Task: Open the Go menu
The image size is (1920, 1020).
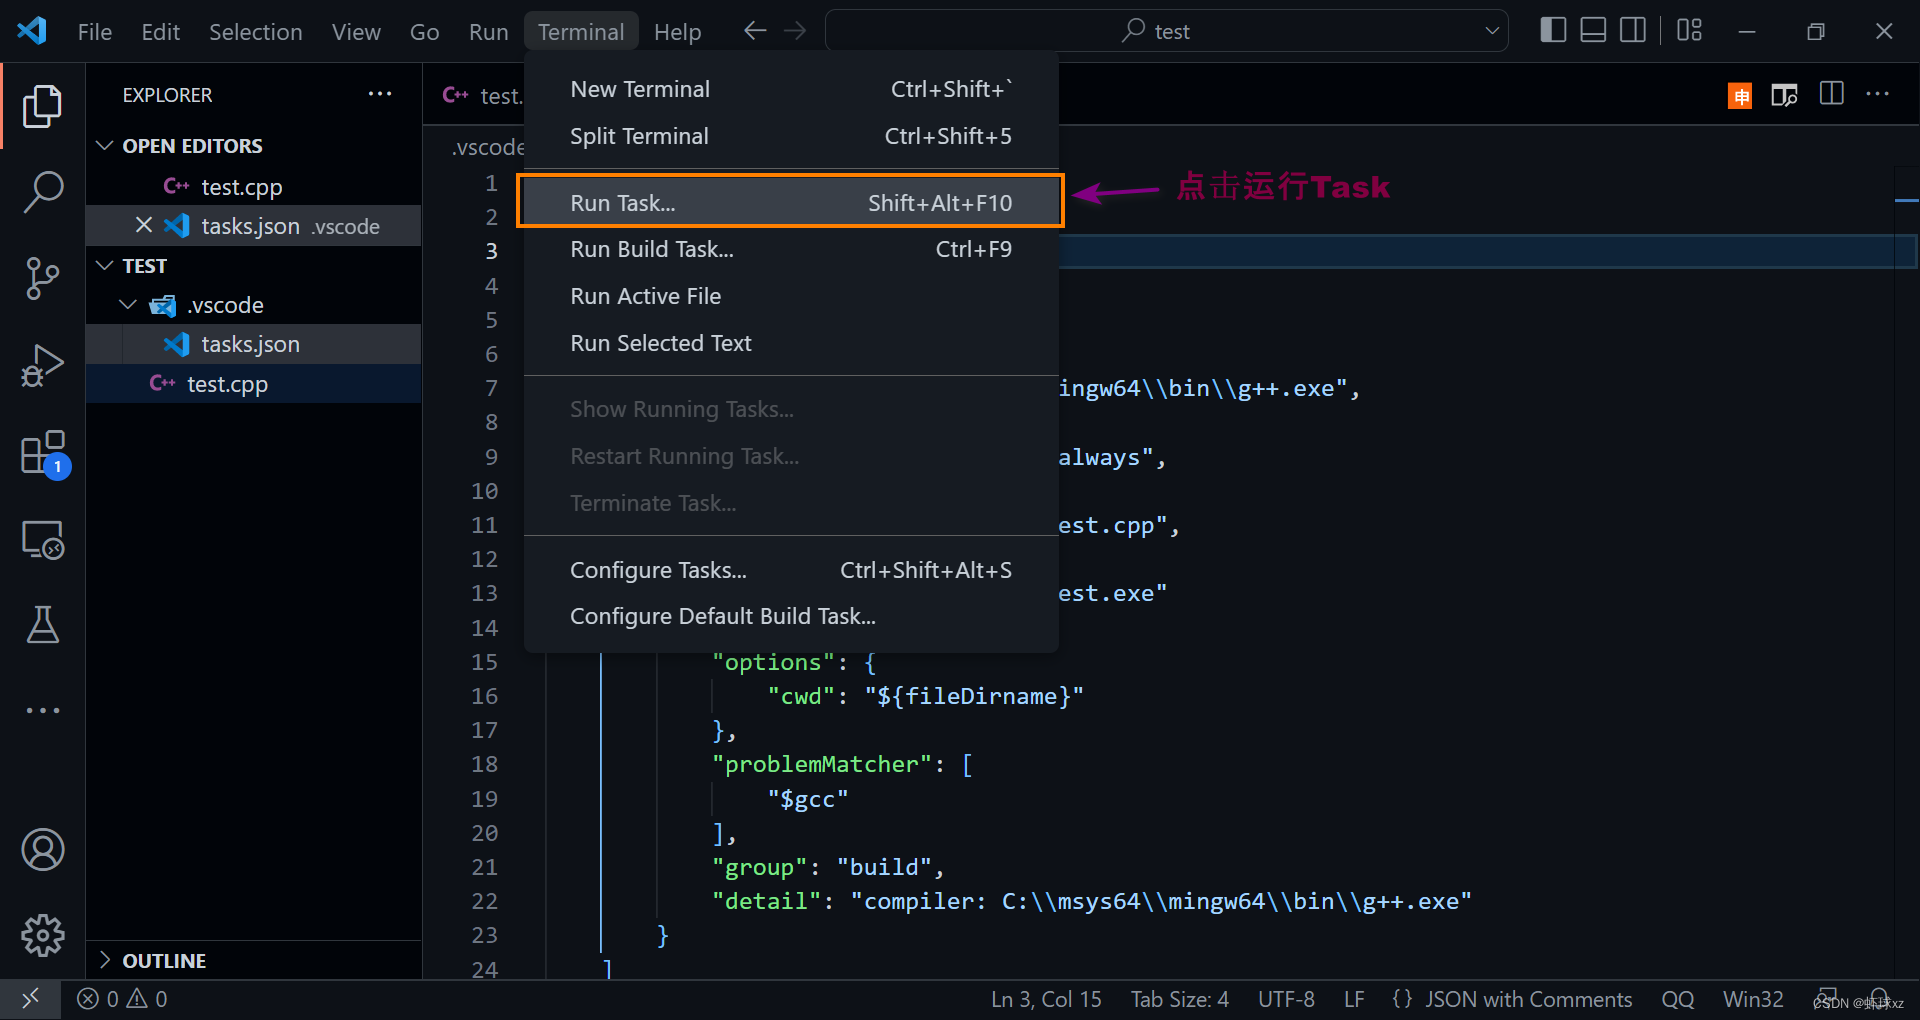Action: 424,32
